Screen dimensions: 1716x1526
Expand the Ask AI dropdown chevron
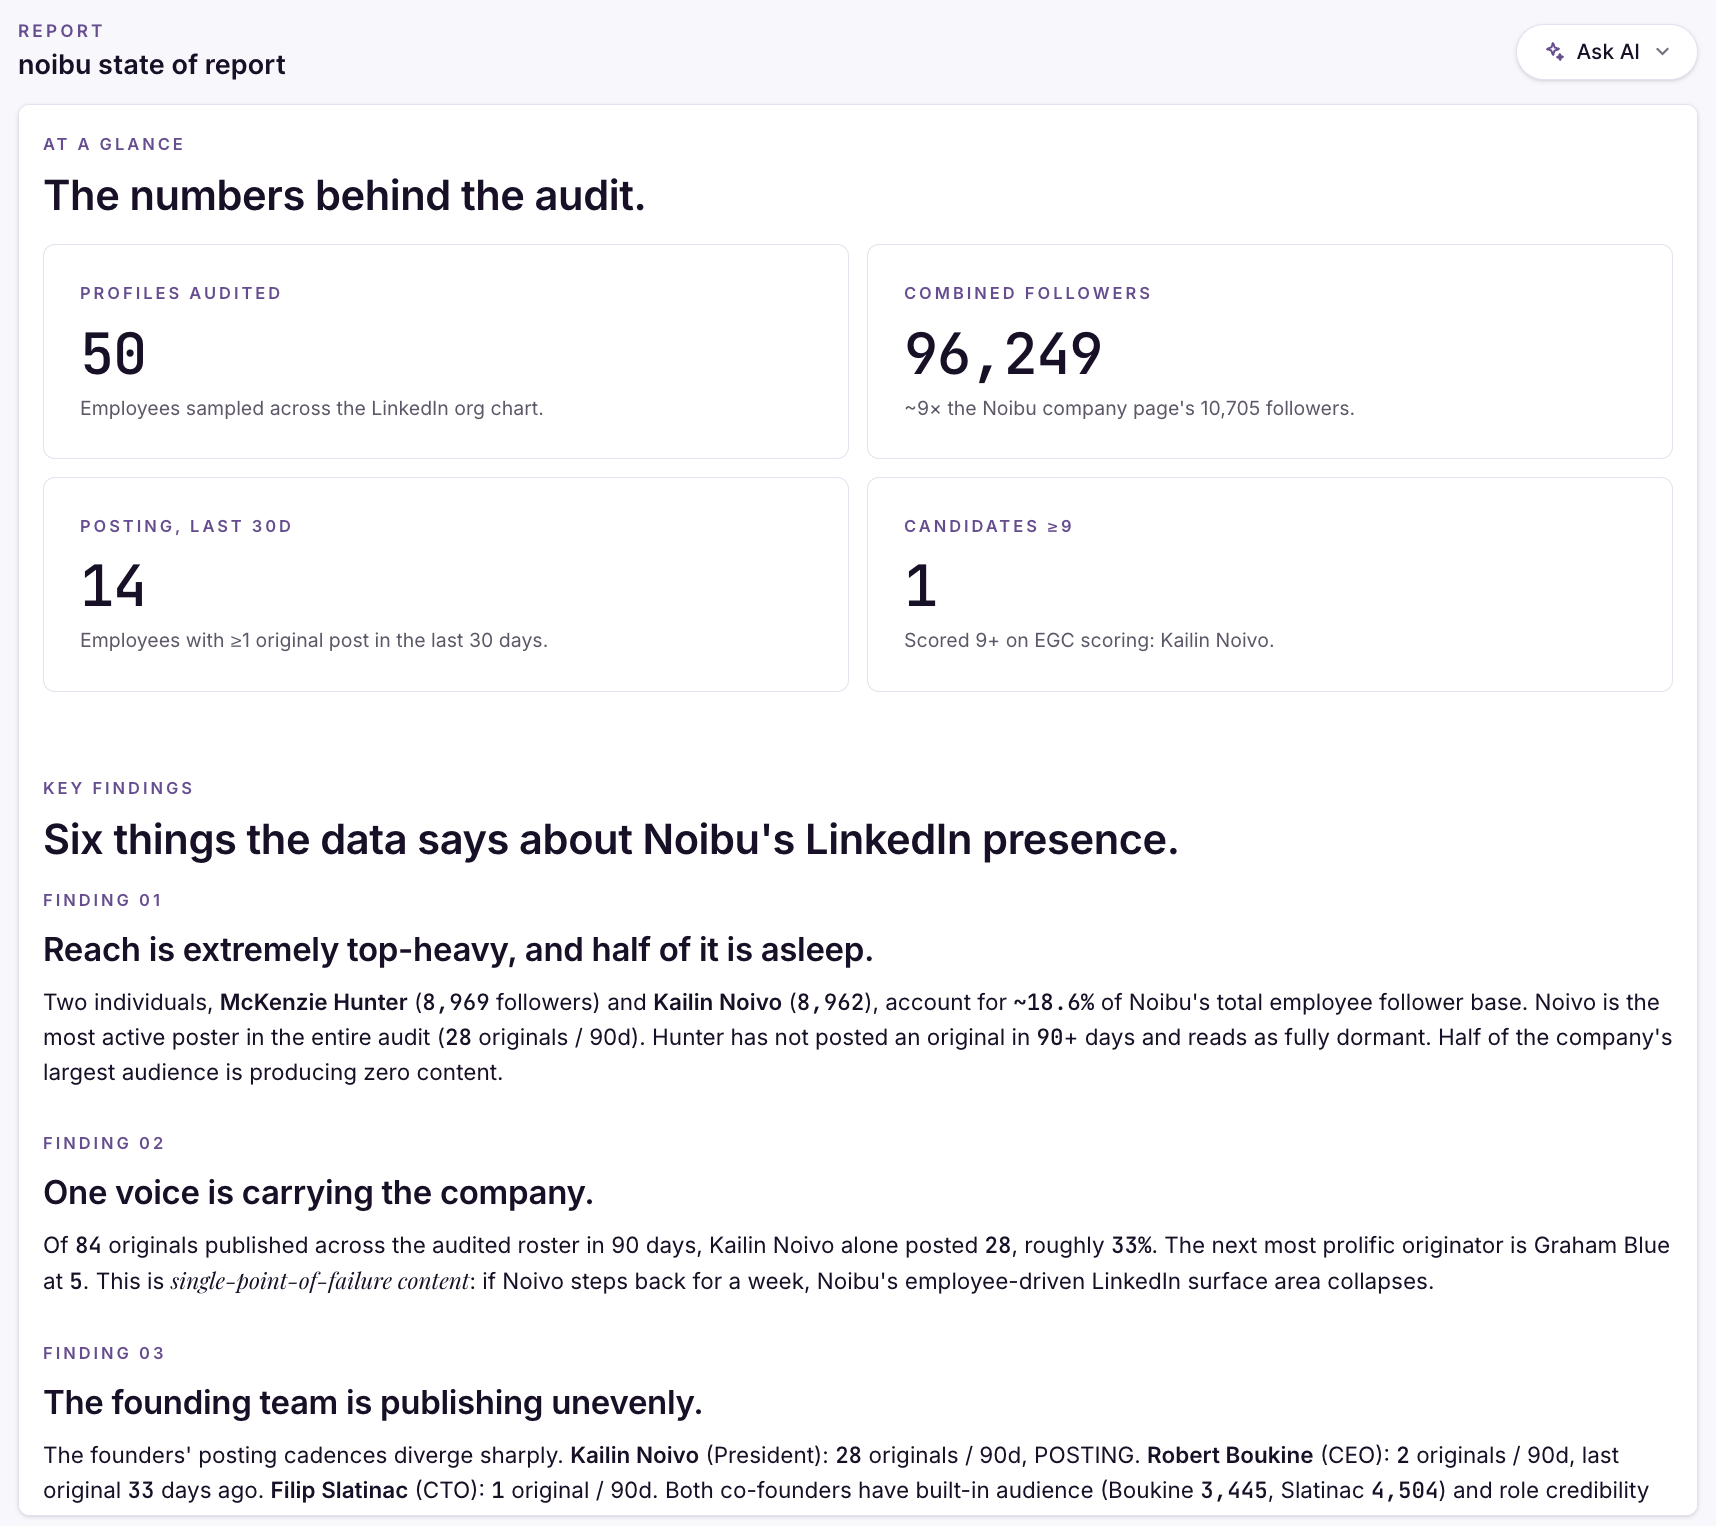click(1663, 52)
